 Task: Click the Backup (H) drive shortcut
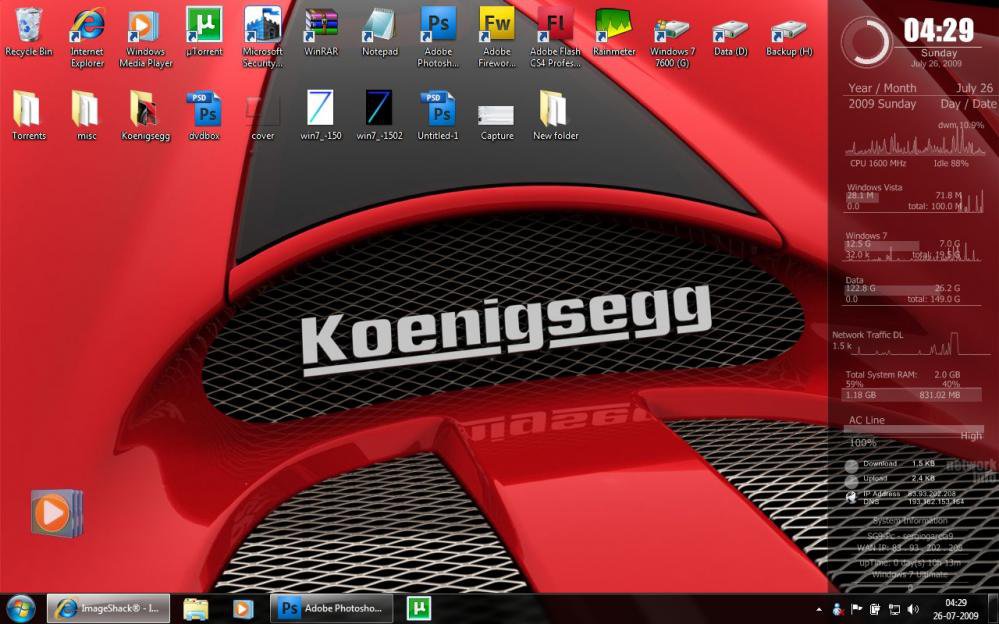tap(789, 28)
